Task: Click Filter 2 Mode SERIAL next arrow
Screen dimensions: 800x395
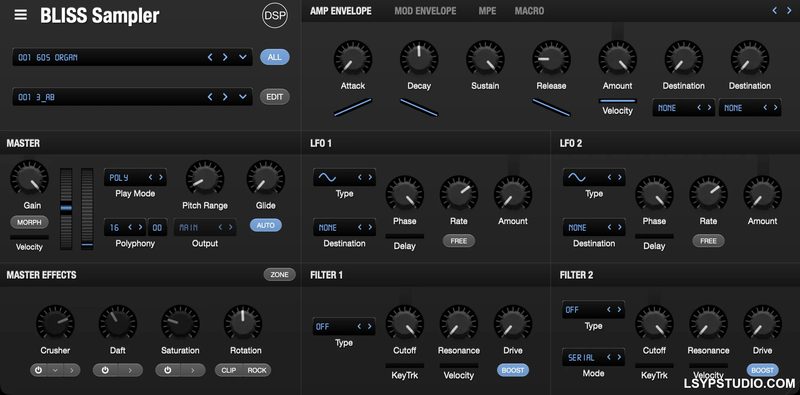Action: 619,358
